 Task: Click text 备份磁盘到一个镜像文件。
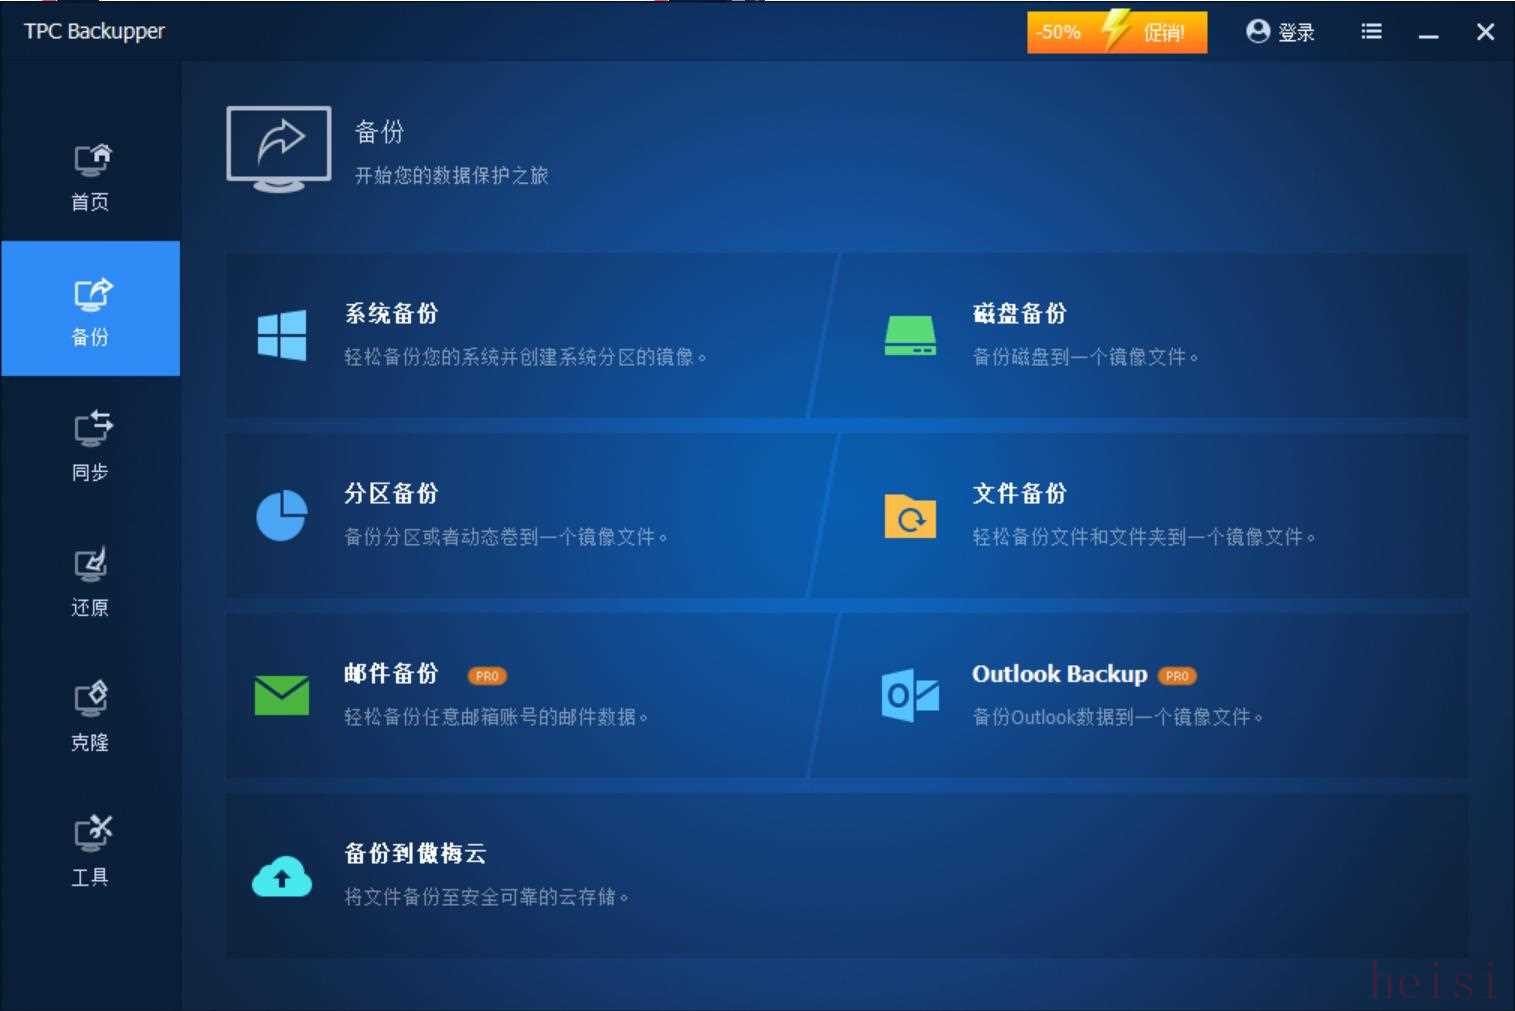tap(1086, 357)
